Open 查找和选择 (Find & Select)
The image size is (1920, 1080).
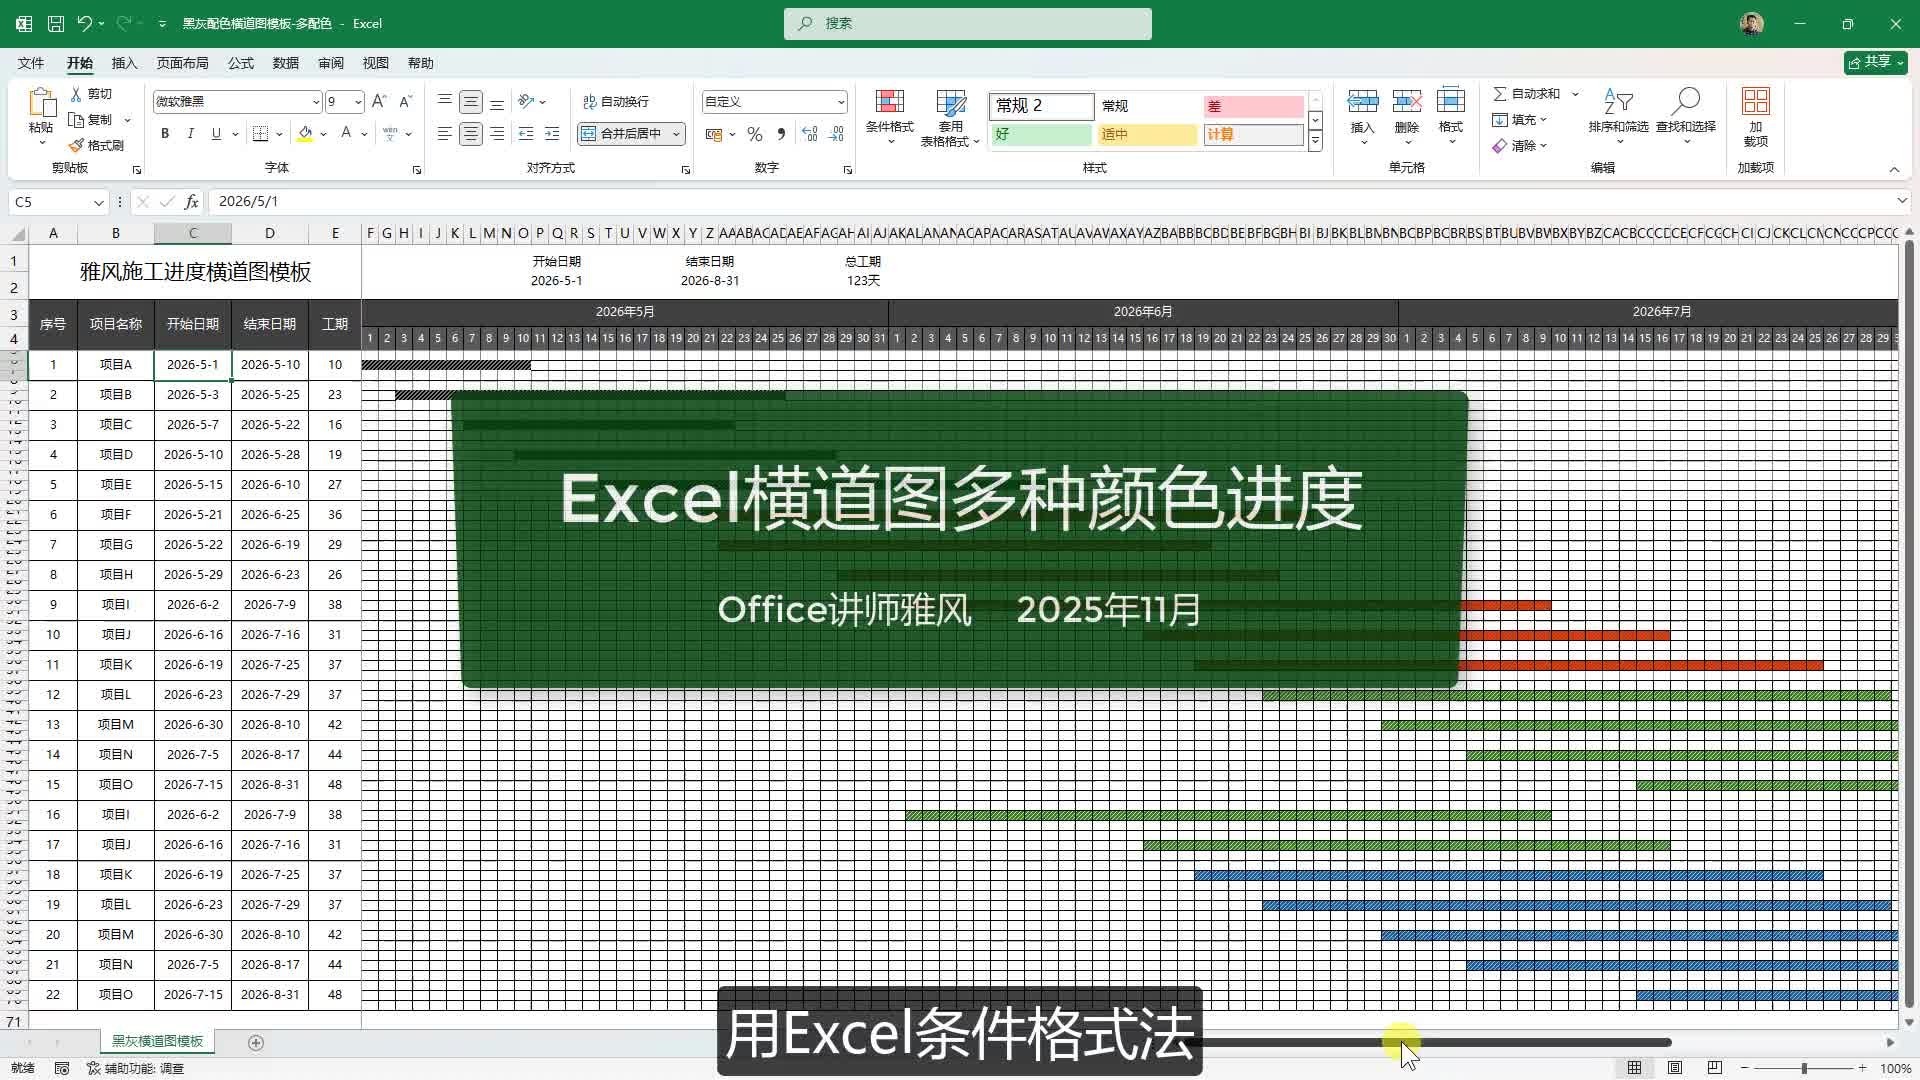click(1685, 117)
